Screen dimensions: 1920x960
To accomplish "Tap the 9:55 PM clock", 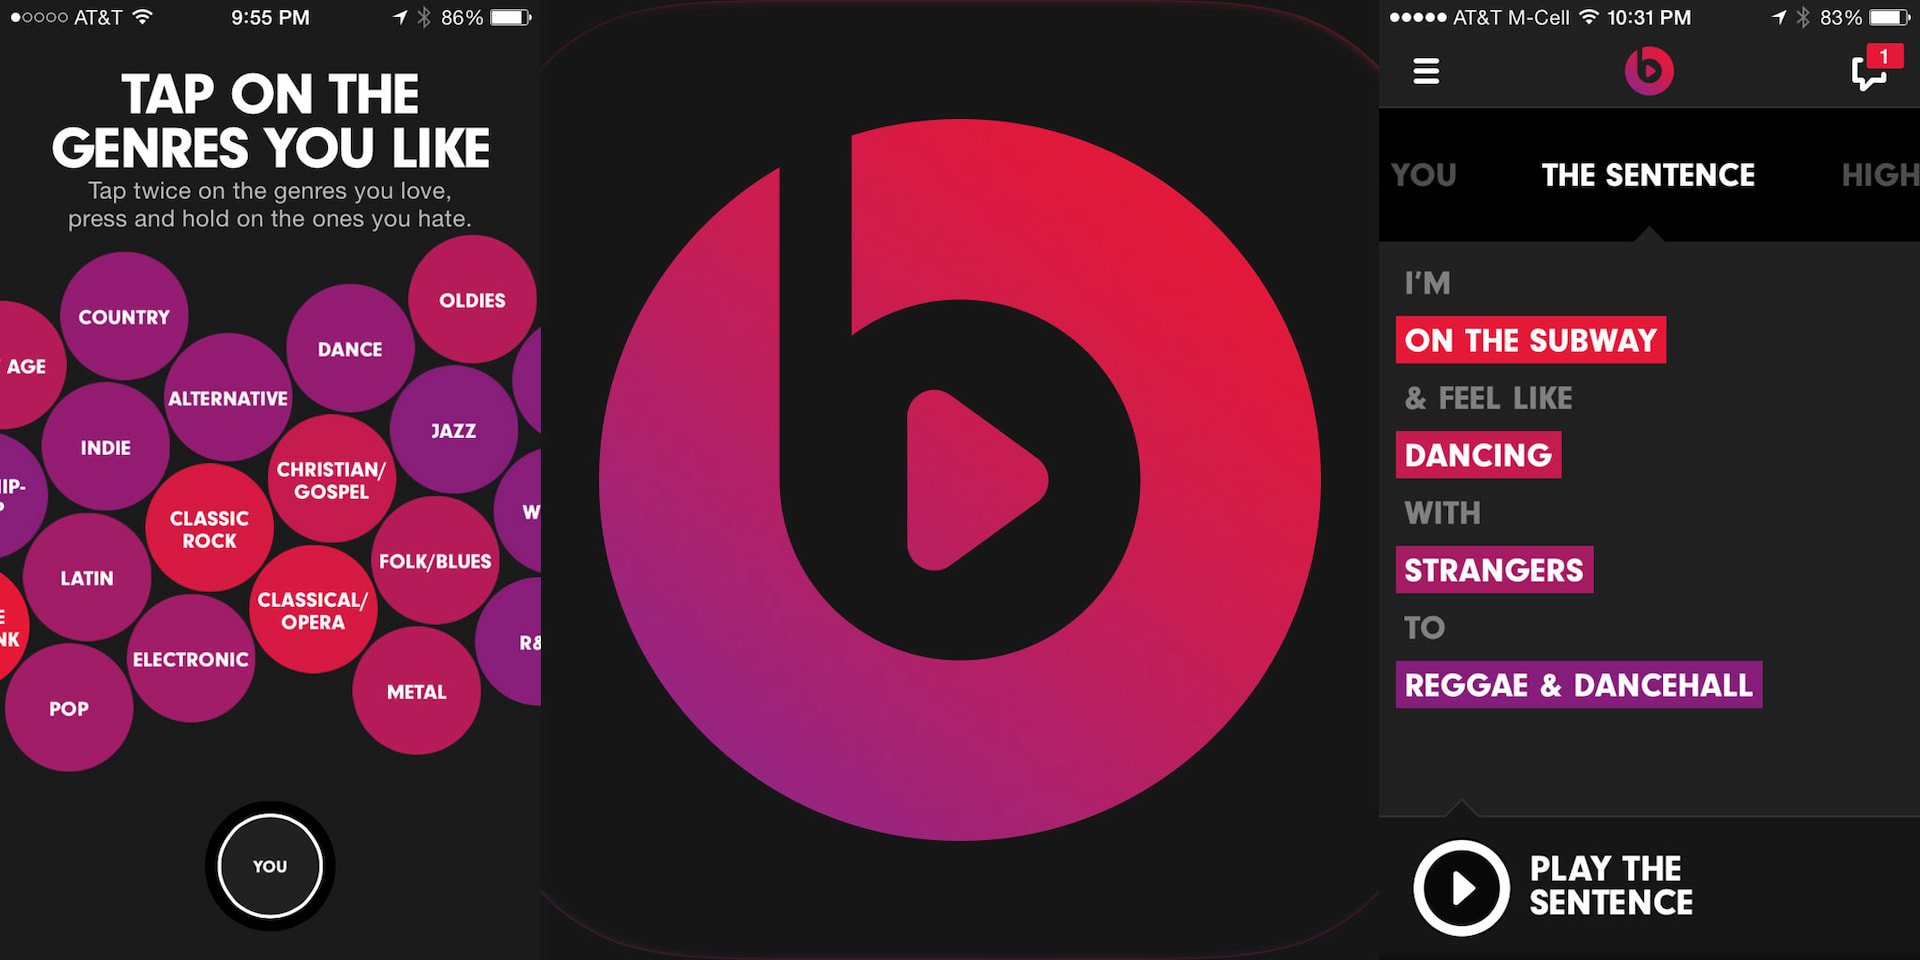I will [x=270, y=17].
